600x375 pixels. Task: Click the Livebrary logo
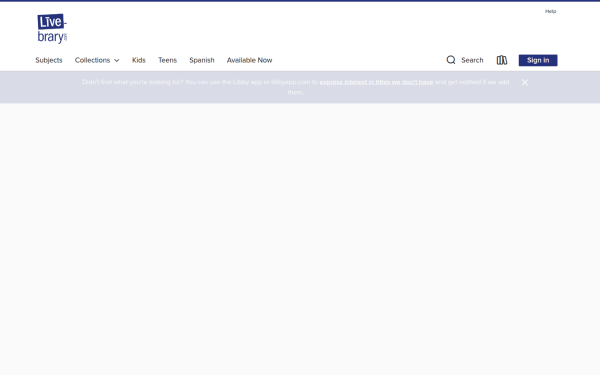click(52, 29)
